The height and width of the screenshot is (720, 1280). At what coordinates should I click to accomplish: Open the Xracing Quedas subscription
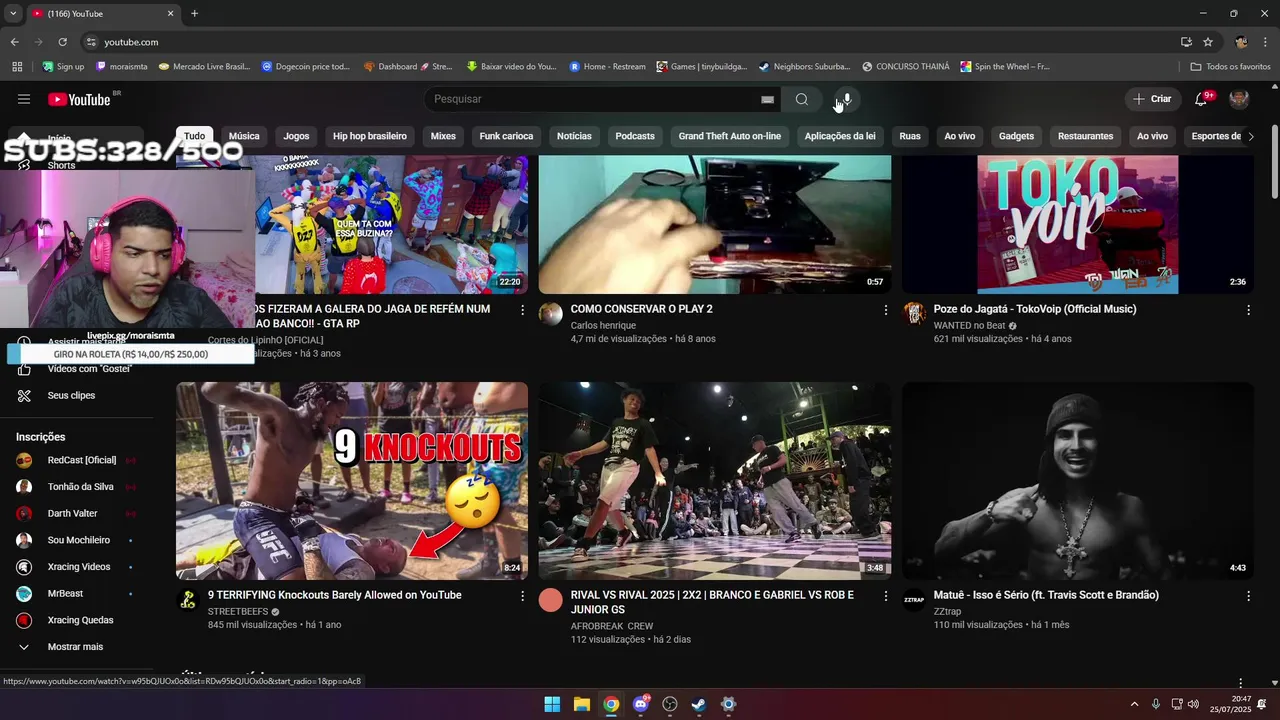click(80, 620)
